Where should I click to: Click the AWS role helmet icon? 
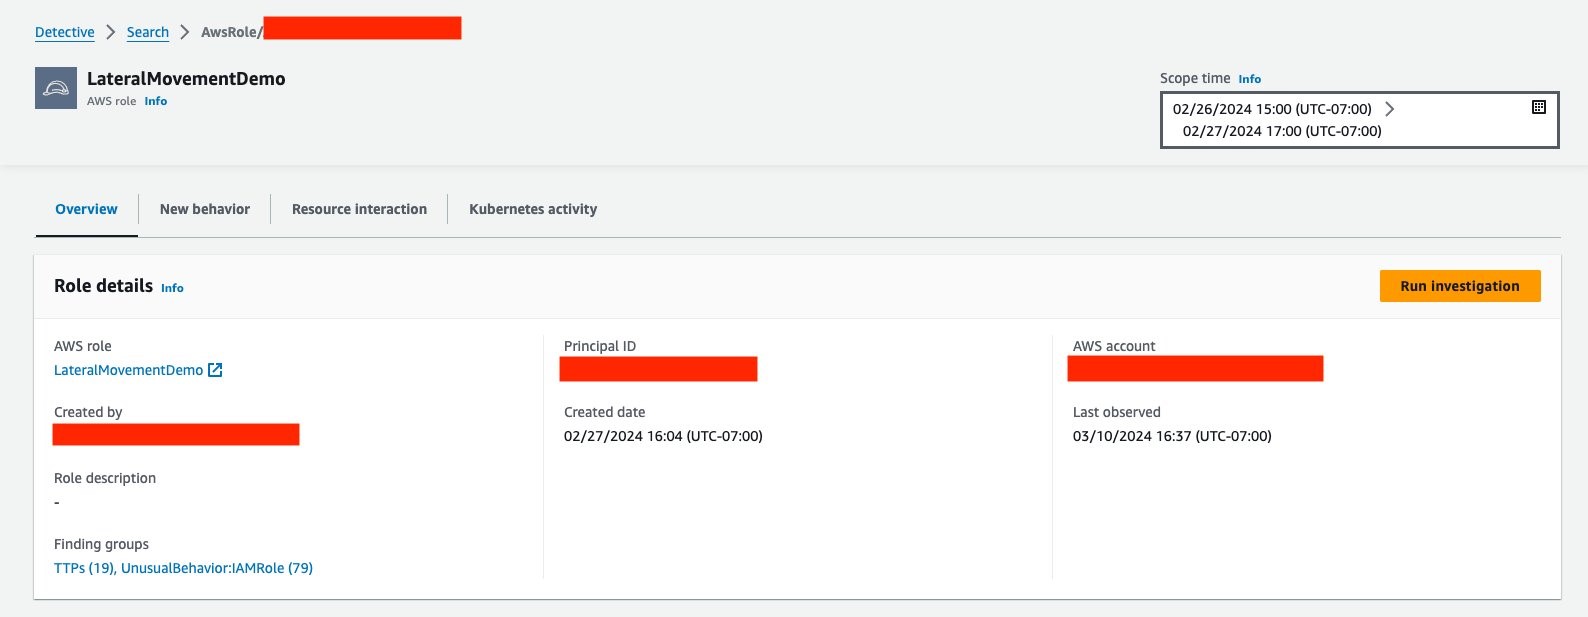(x=56, y=88)
